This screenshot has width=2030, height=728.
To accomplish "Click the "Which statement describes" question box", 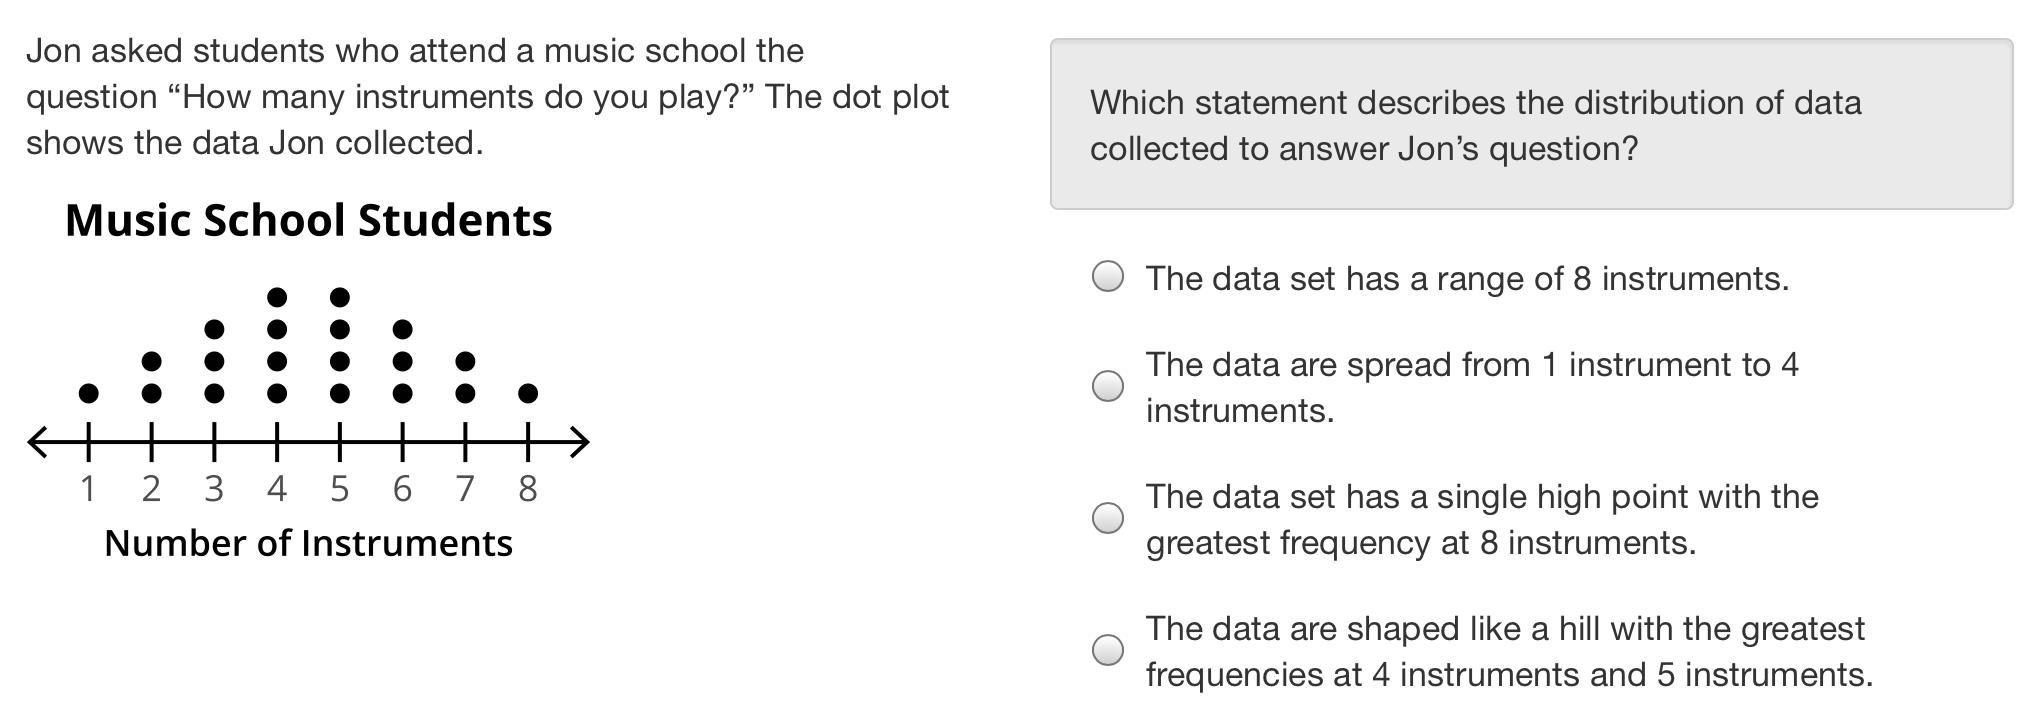I will (x=1530, y=125).
